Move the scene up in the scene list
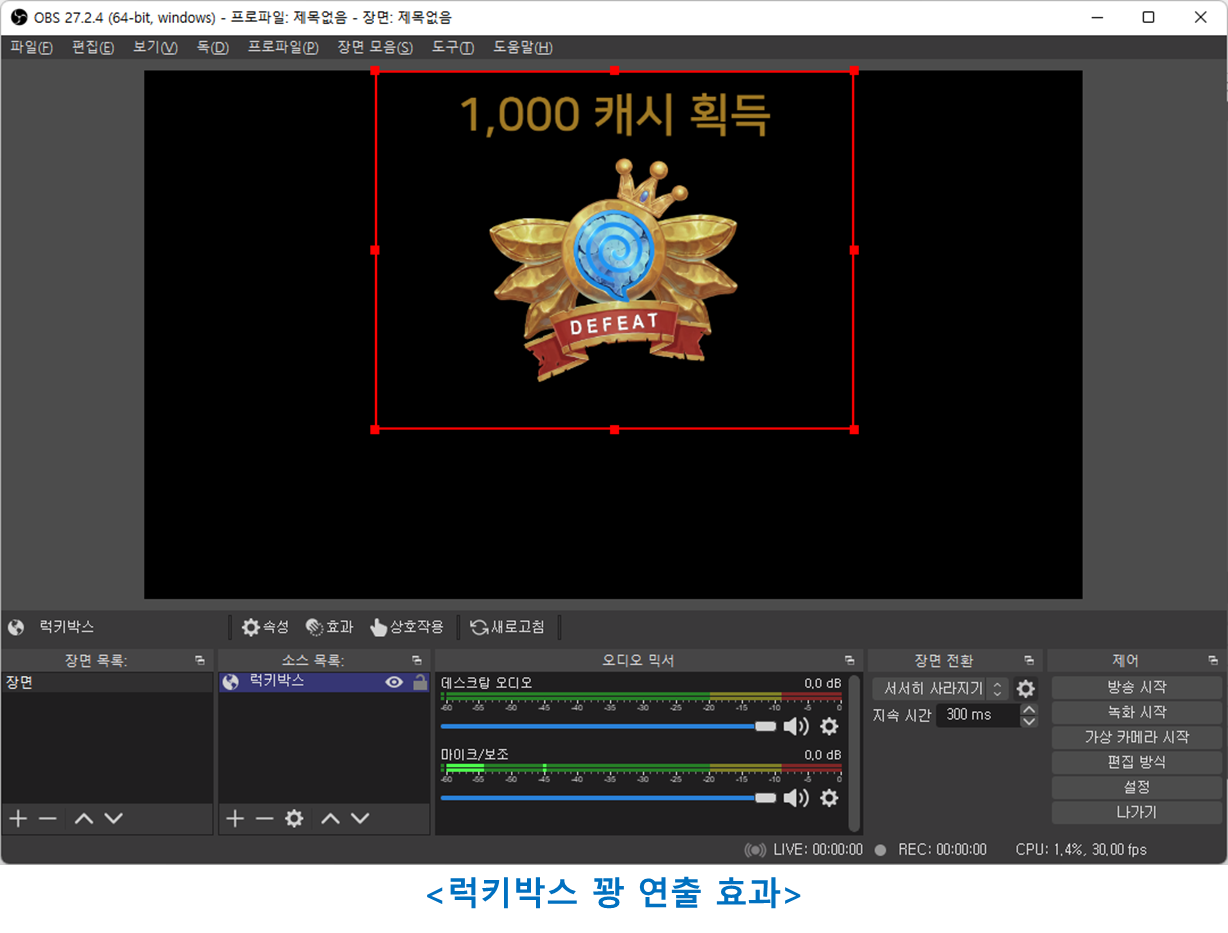The width and height of the screenshot is (1228, 933). click(84, 818)
